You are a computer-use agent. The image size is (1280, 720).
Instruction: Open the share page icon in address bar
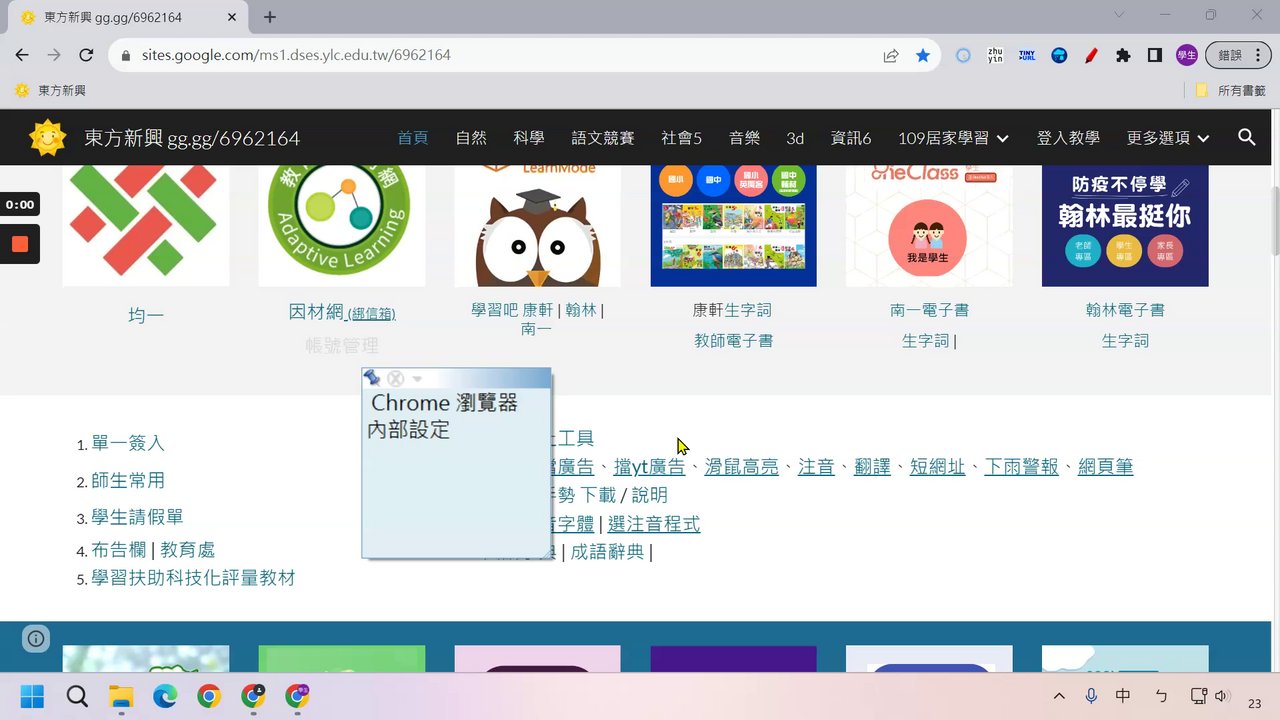coord(891,56)
